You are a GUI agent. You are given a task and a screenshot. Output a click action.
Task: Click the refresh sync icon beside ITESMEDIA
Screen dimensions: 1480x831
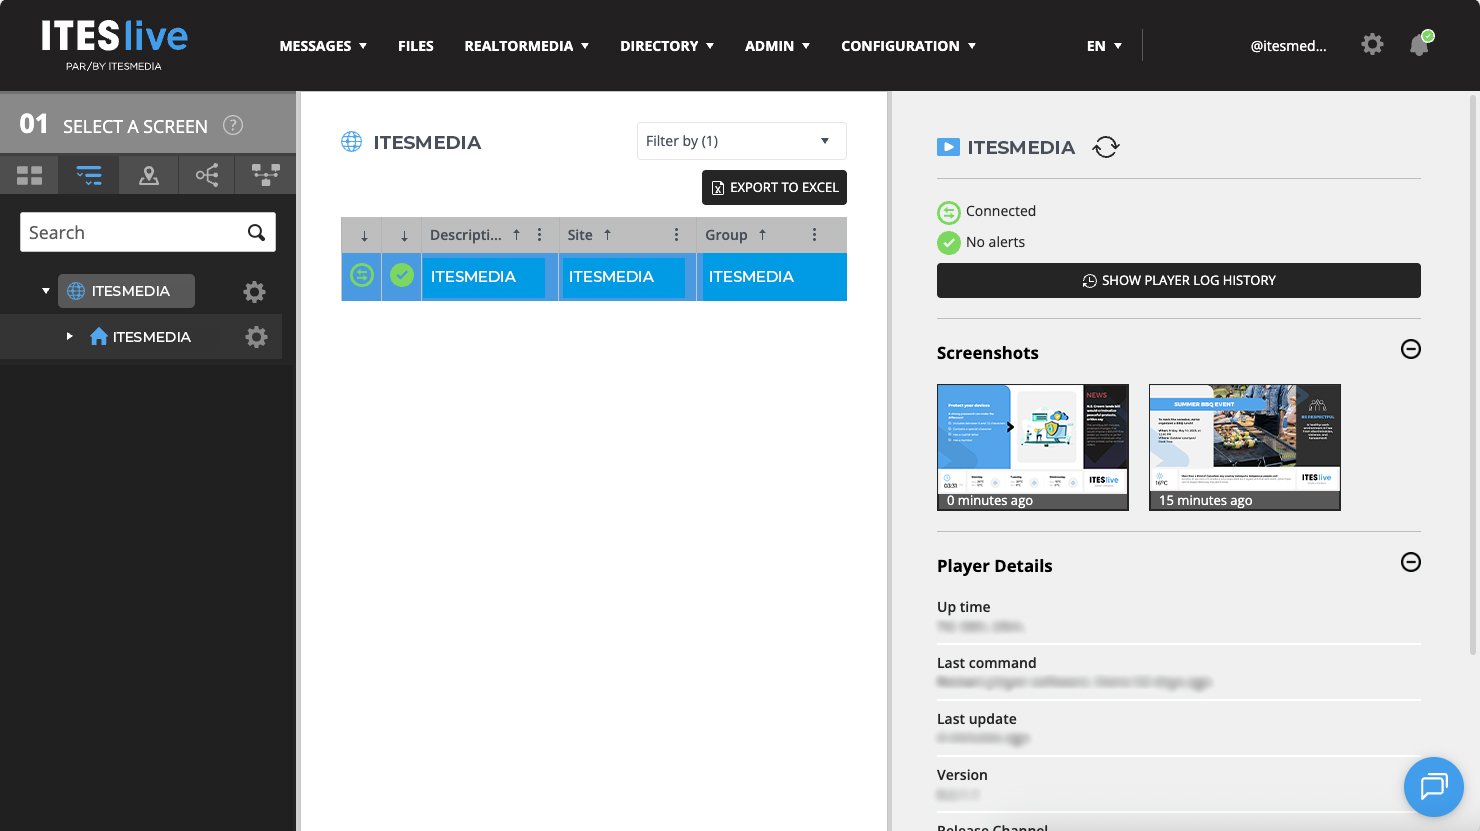[1105, 147]
